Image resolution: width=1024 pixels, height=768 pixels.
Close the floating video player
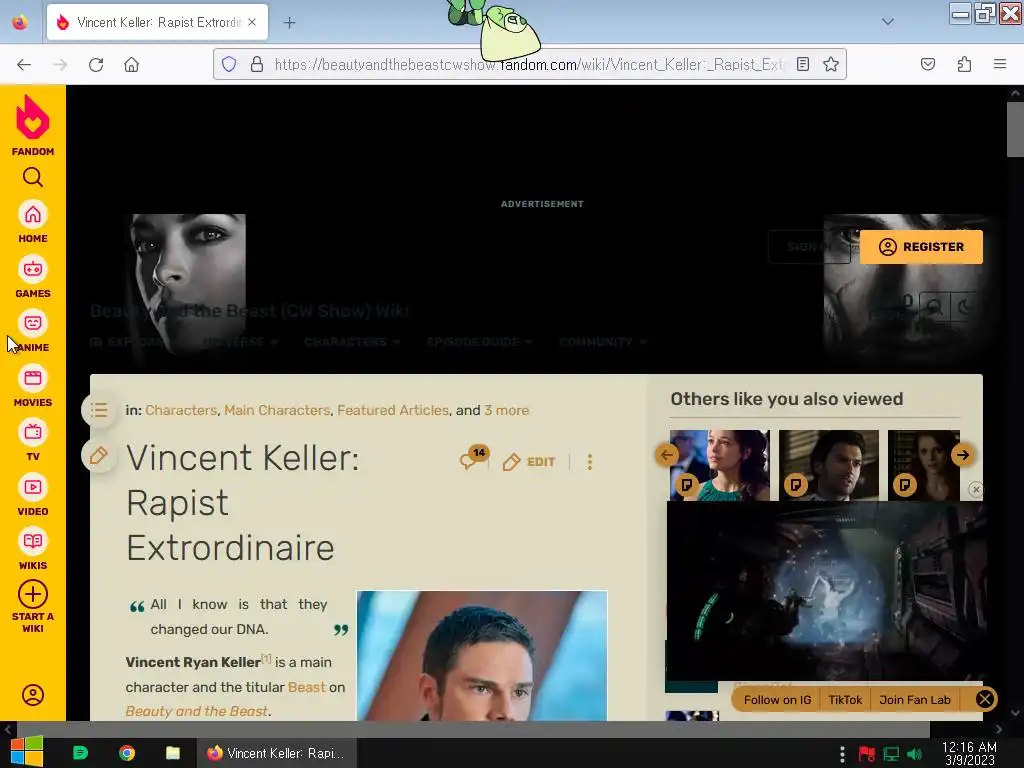click(976, 489)
